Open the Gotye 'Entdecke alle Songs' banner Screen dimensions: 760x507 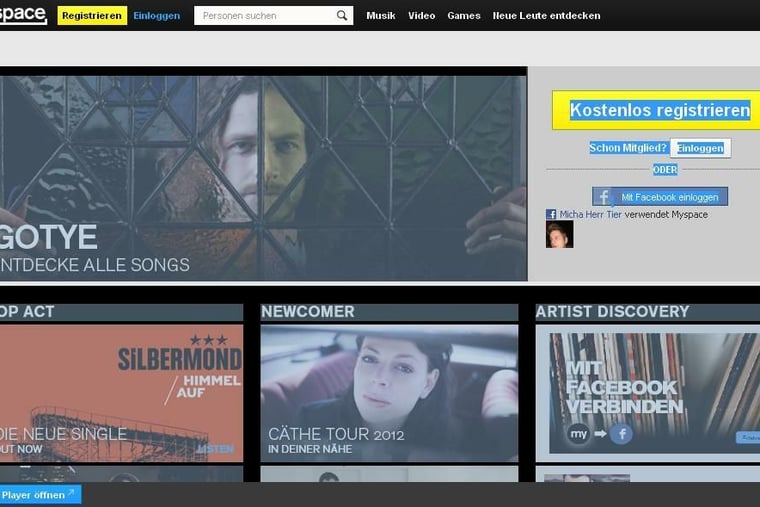pos(262,178)
